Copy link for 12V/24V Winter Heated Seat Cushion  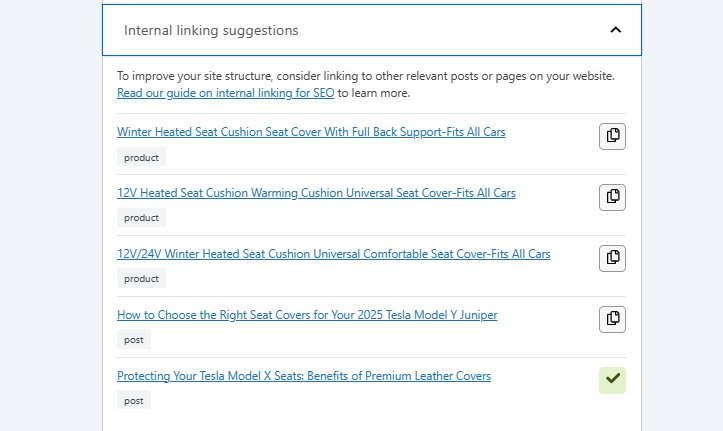(612, 258)
